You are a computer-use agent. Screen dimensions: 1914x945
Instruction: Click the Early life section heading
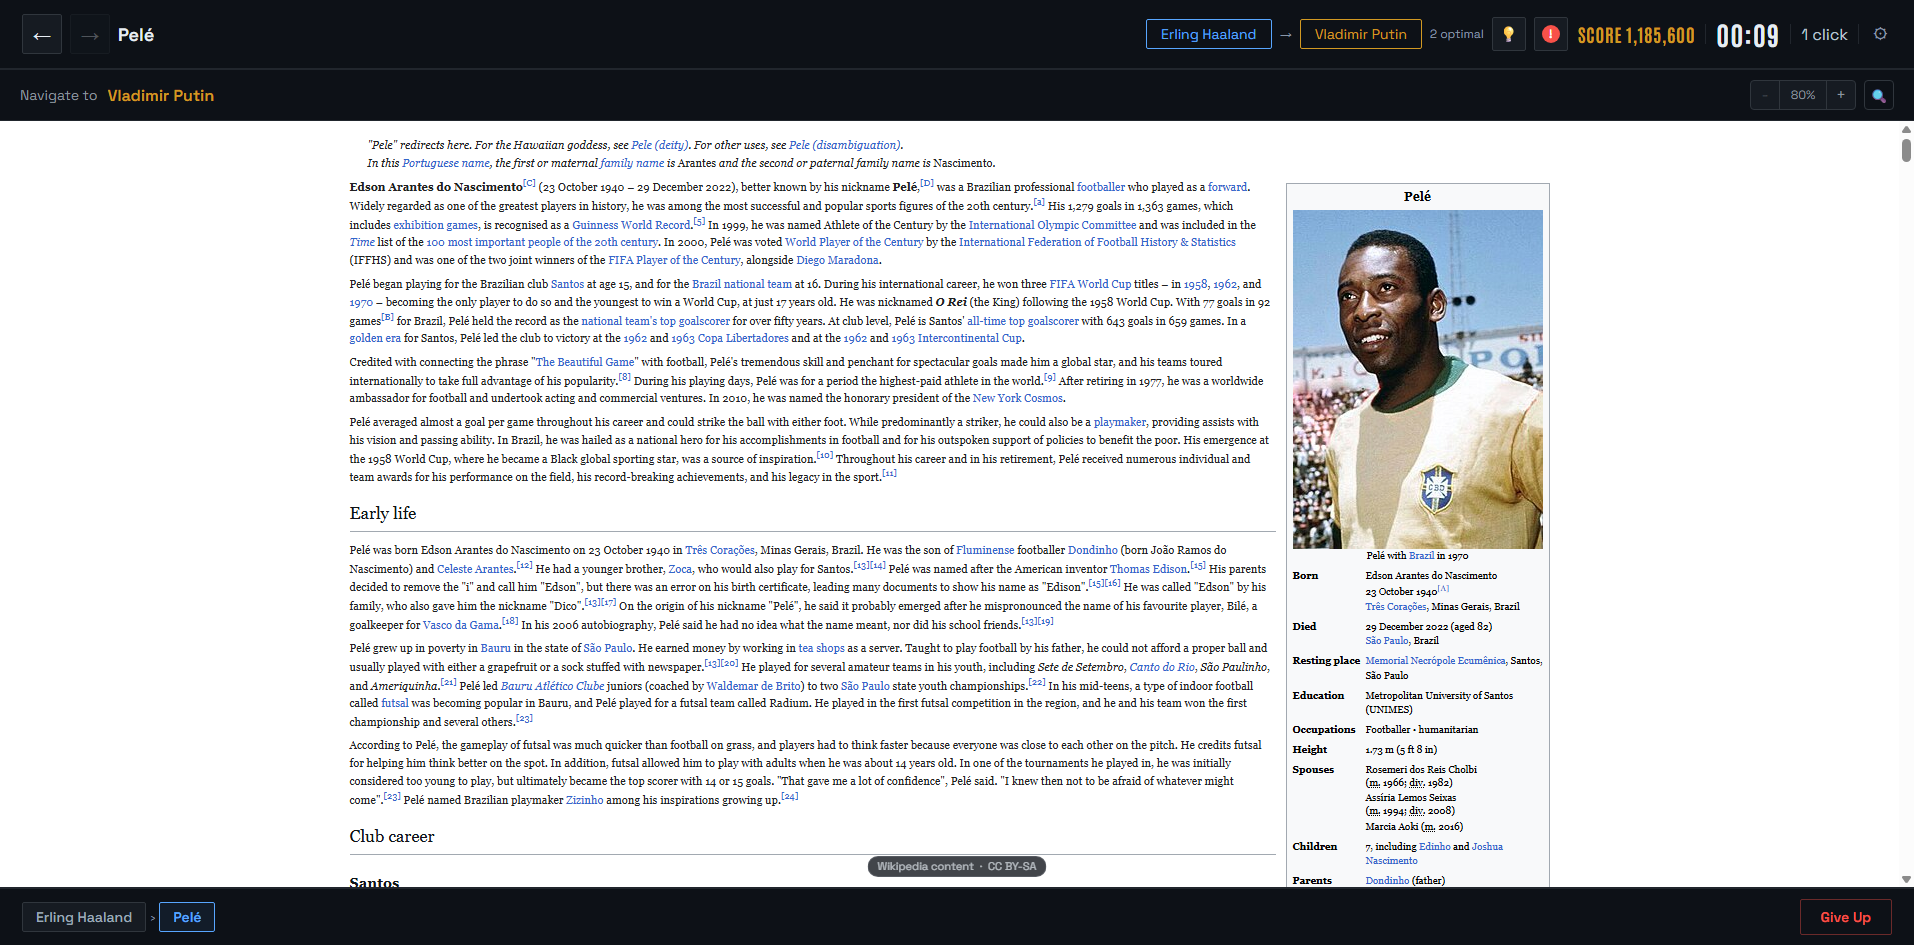coord(383,513)
